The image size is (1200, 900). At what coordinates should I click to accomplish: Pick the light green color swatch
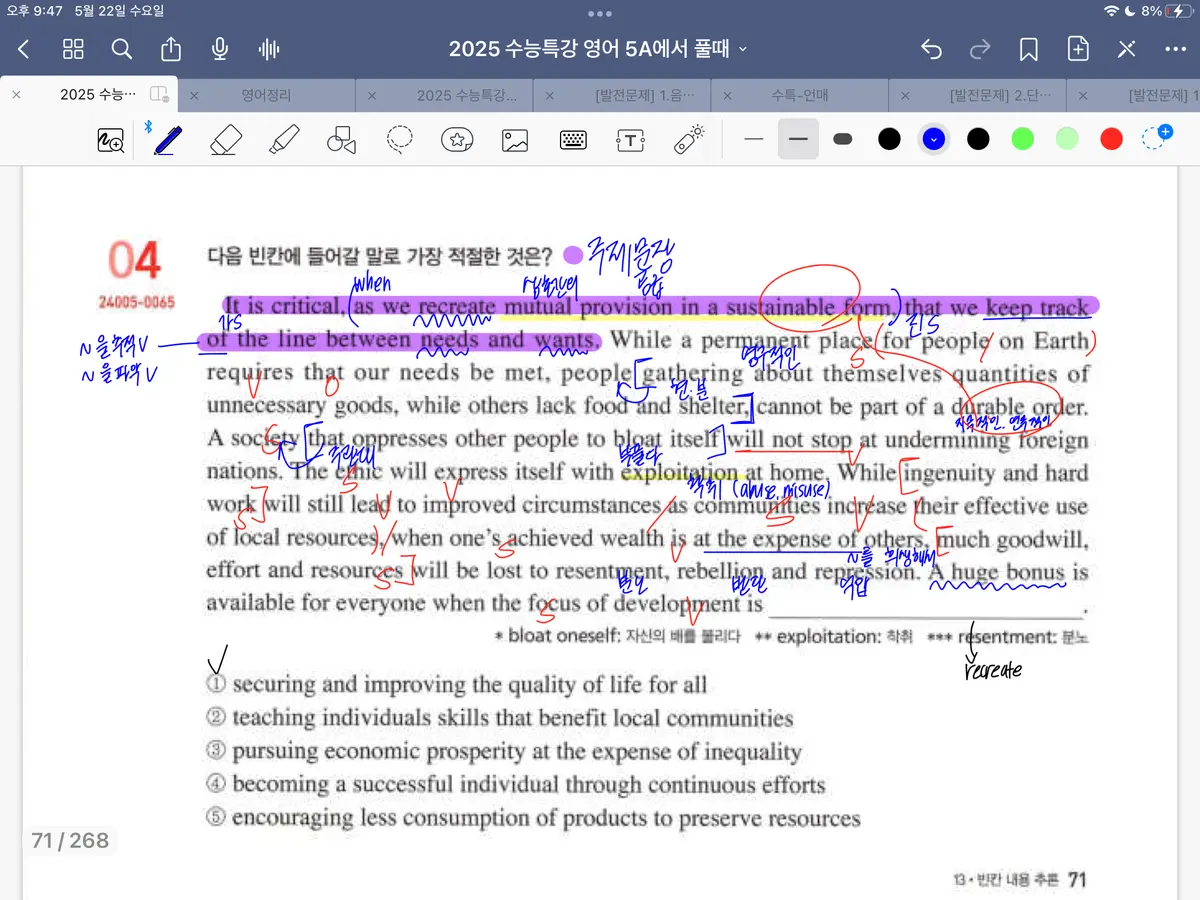pyautogui.click(x=1067, y=139)
